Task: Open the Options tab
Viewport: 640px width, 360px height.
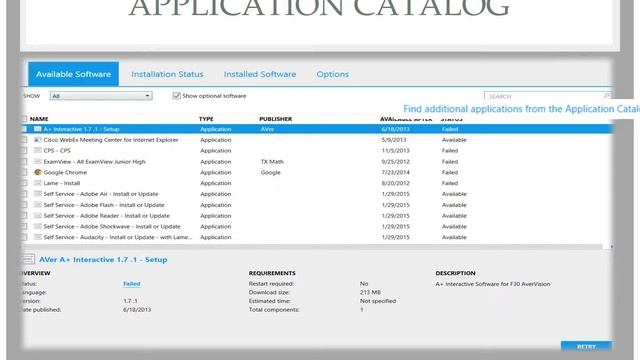Action: [x=333, y=74]
